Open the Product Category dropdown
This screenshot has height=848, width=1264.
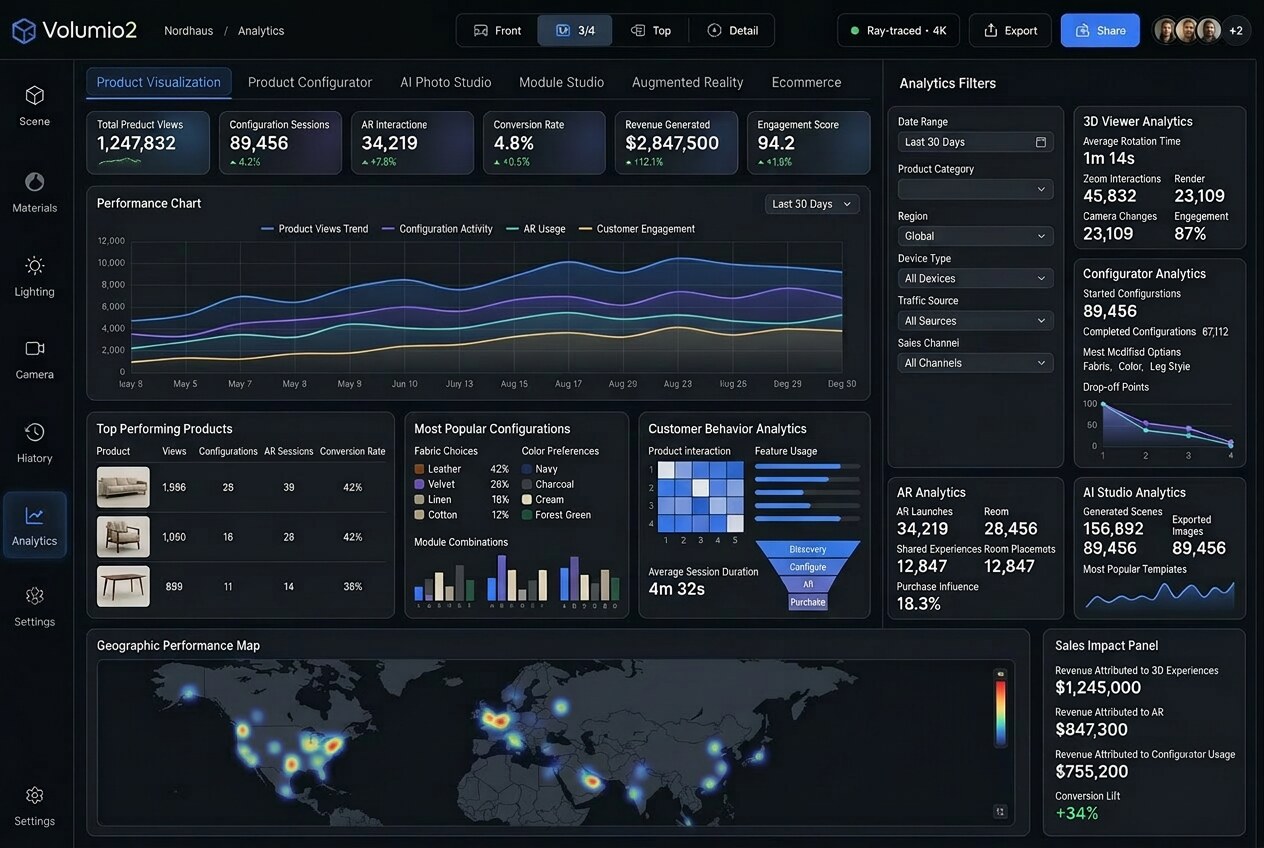tap(975, 189)
